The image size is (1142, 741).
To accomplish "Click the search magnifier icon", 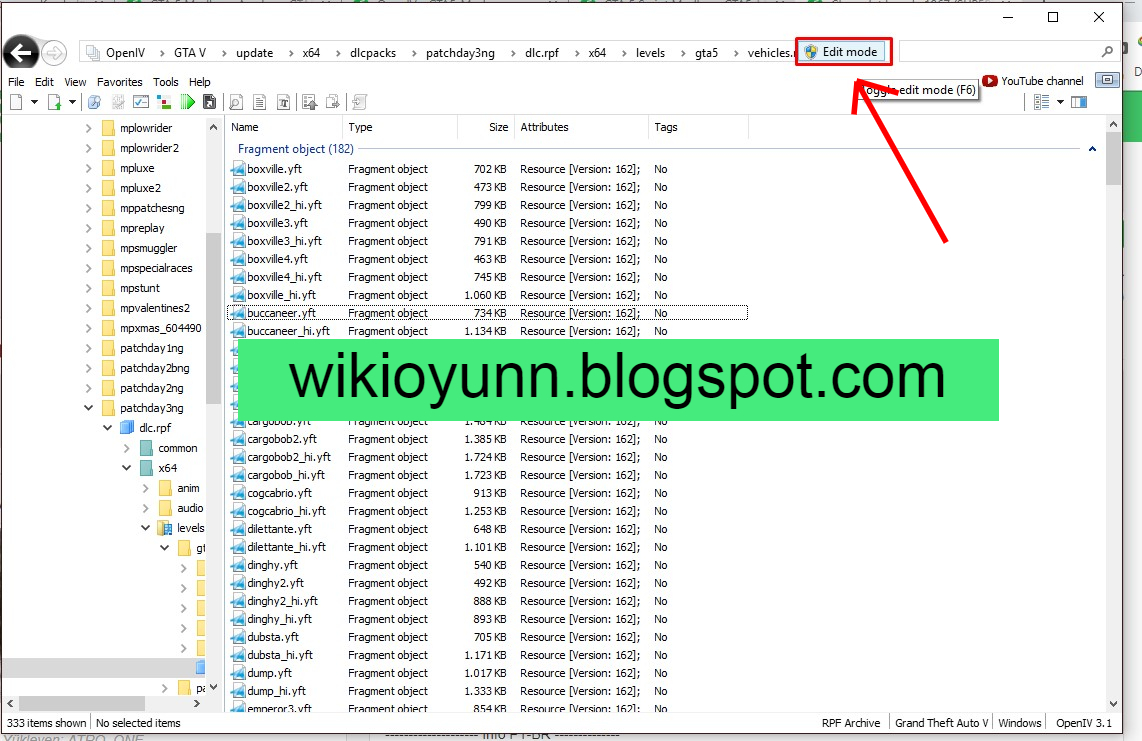I will (x=1107, y=52).
